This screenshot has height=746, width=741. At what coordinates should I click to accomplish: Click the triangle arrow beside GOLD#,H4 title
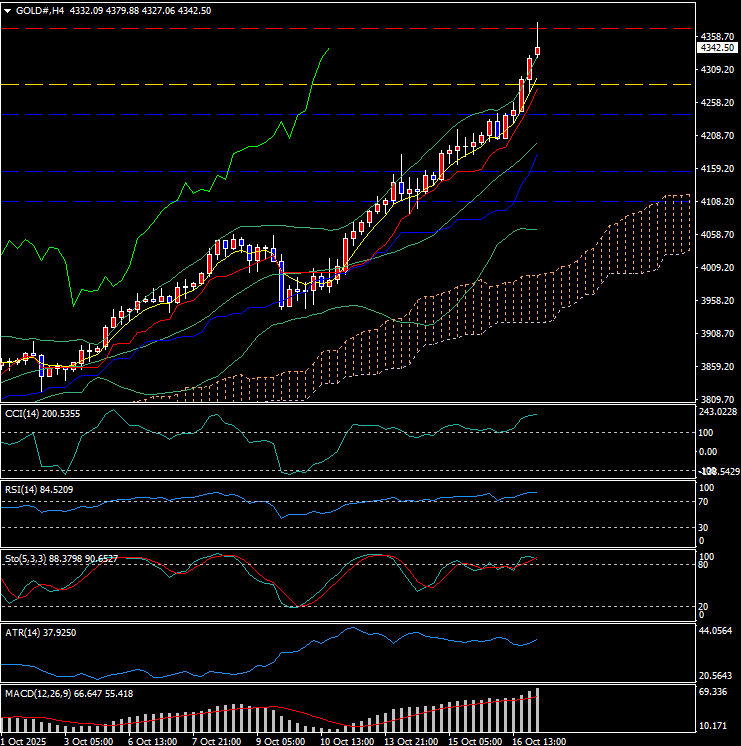(7, 10)
